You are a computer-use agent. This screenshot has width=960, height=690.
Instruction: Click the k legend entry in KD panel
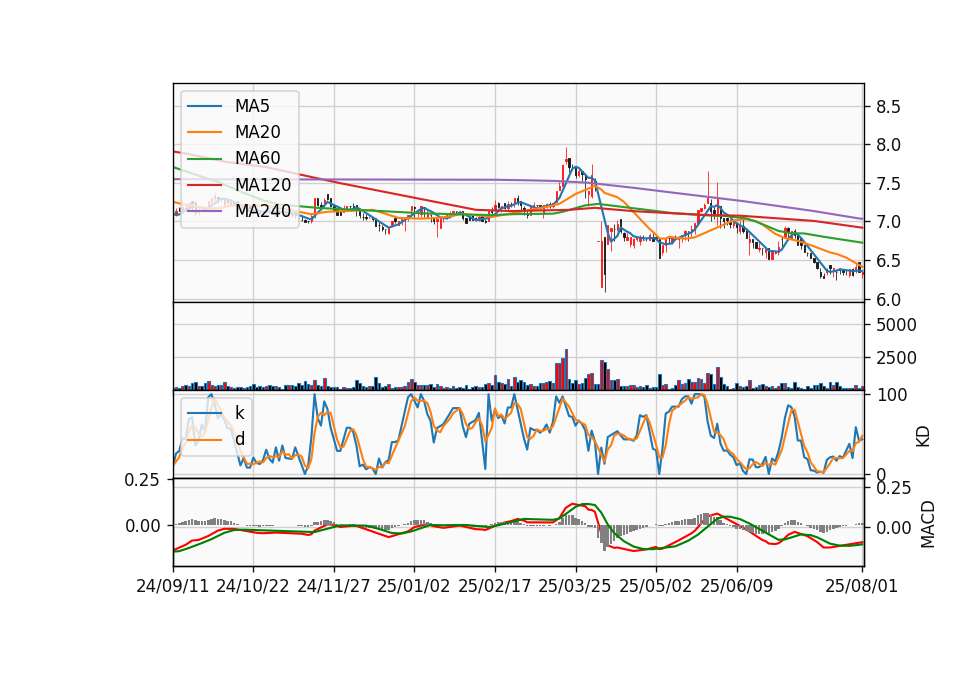click(239, 413)
